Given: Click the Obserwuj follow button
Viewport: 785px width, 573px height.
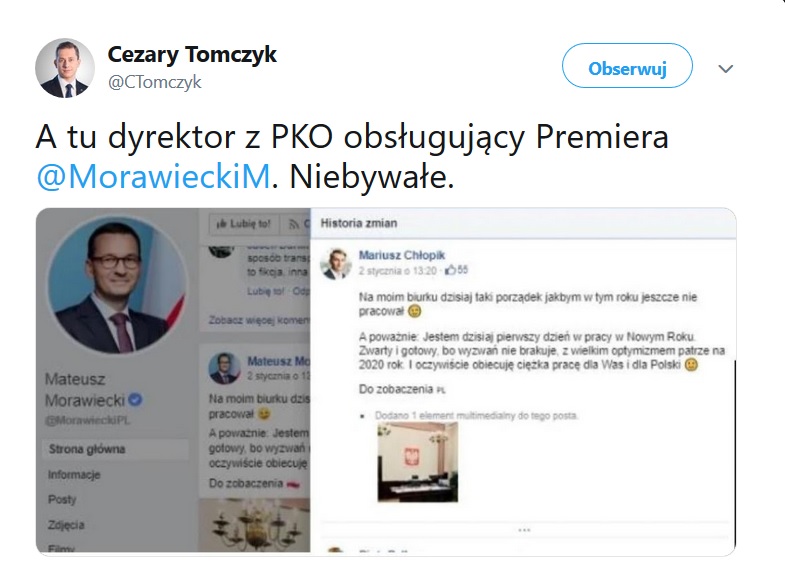Looking at the screenshot, I should (x=627, y=68).
